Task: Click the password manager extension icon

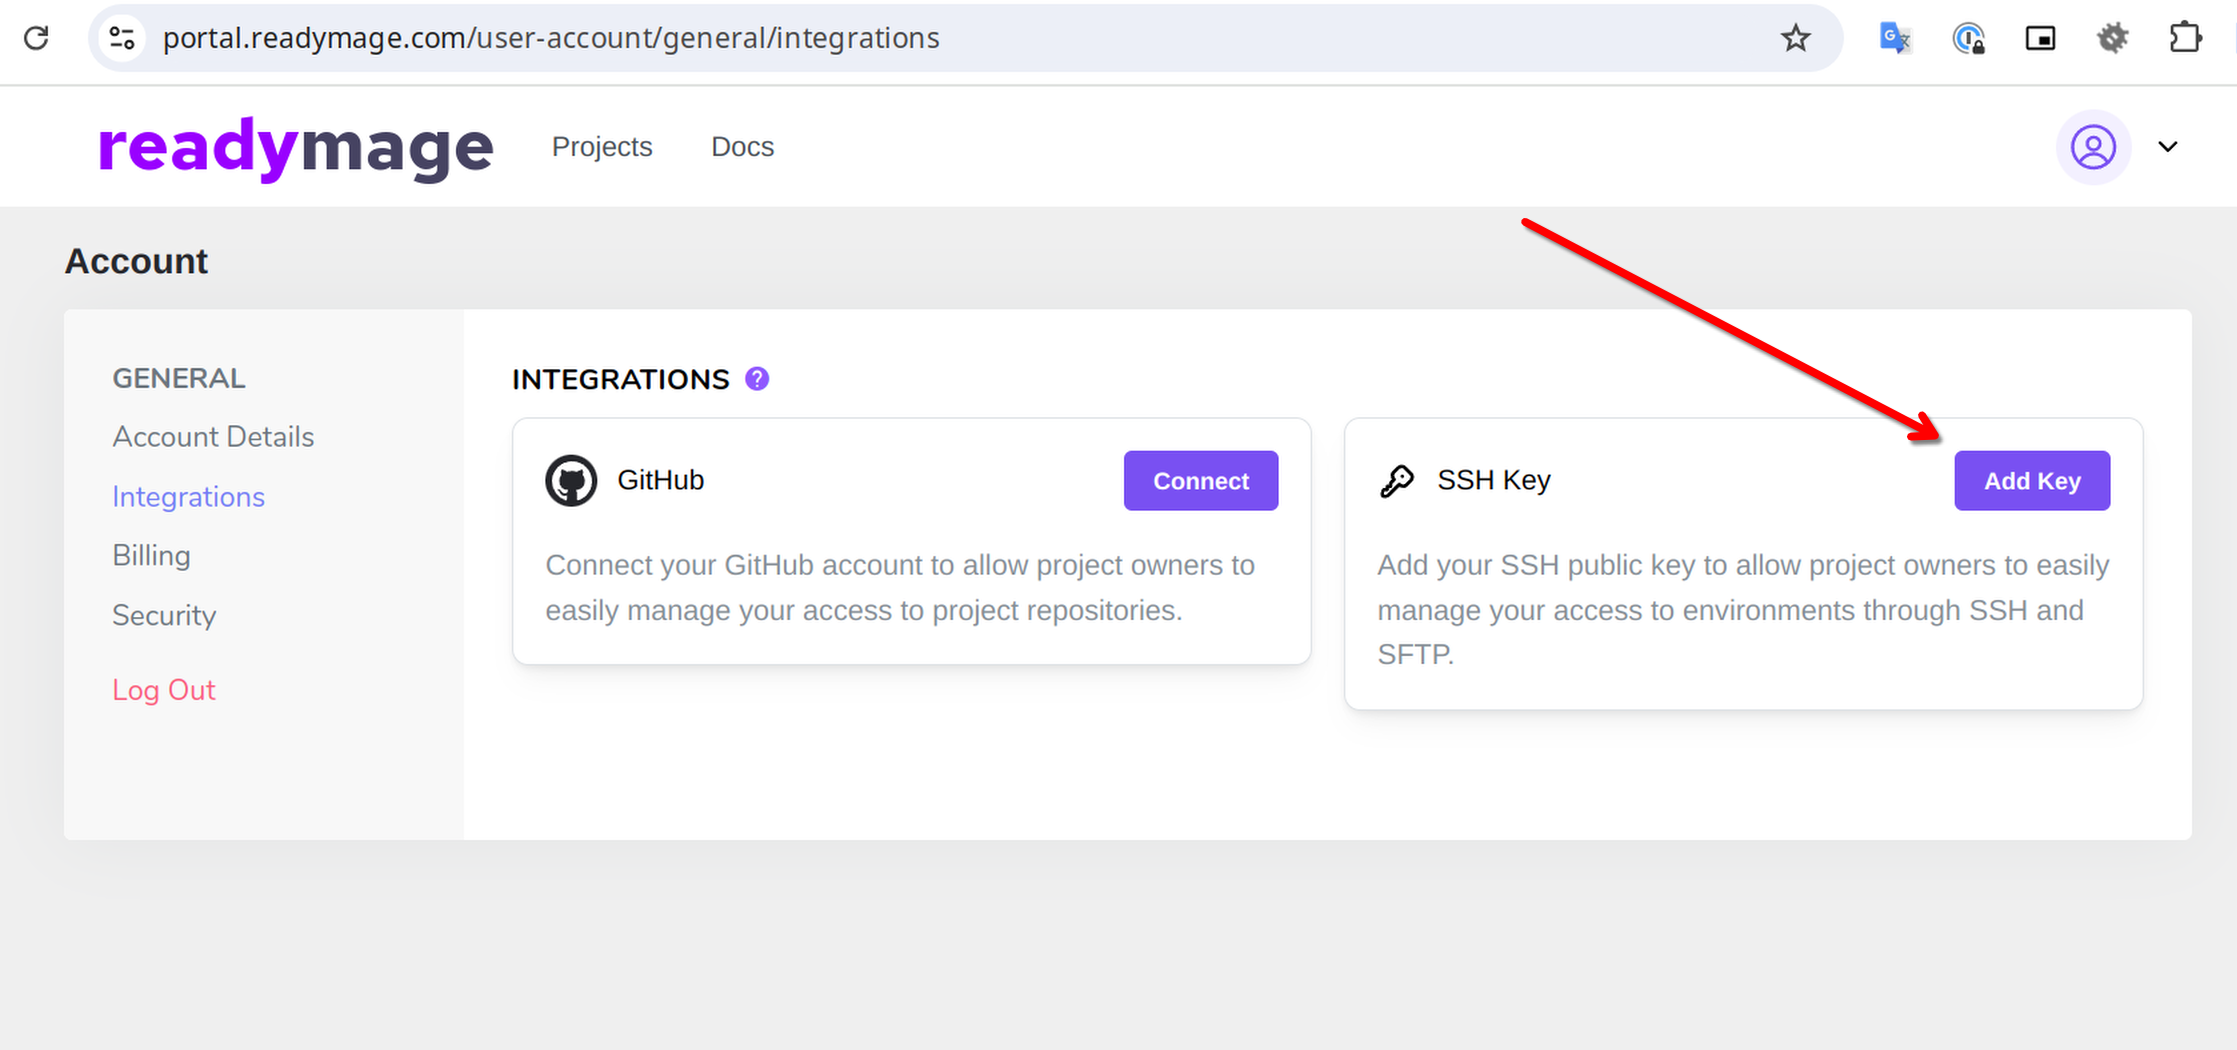Action: coord(1968,38)
